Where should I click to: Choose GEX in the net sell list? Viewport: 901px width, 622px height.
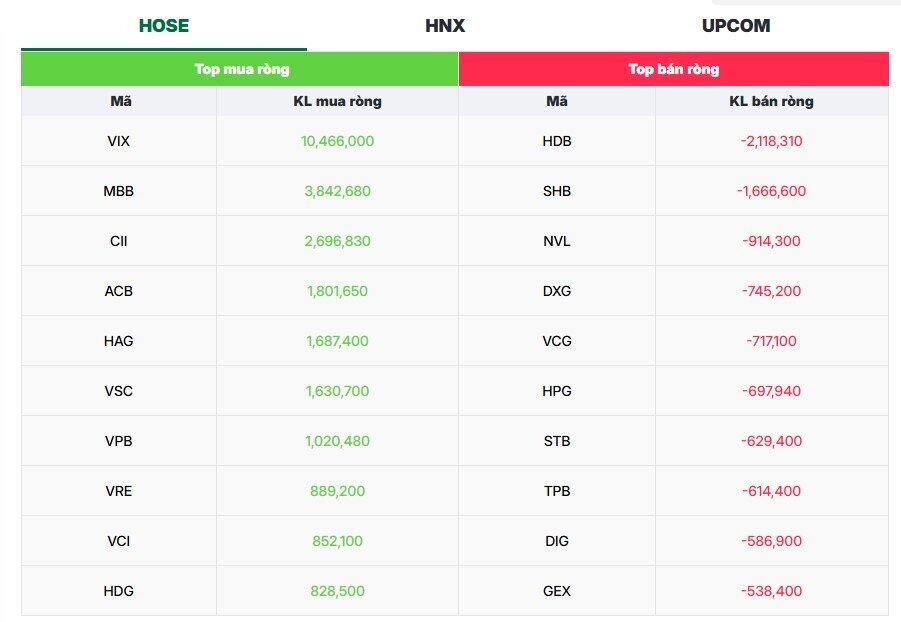557,591
